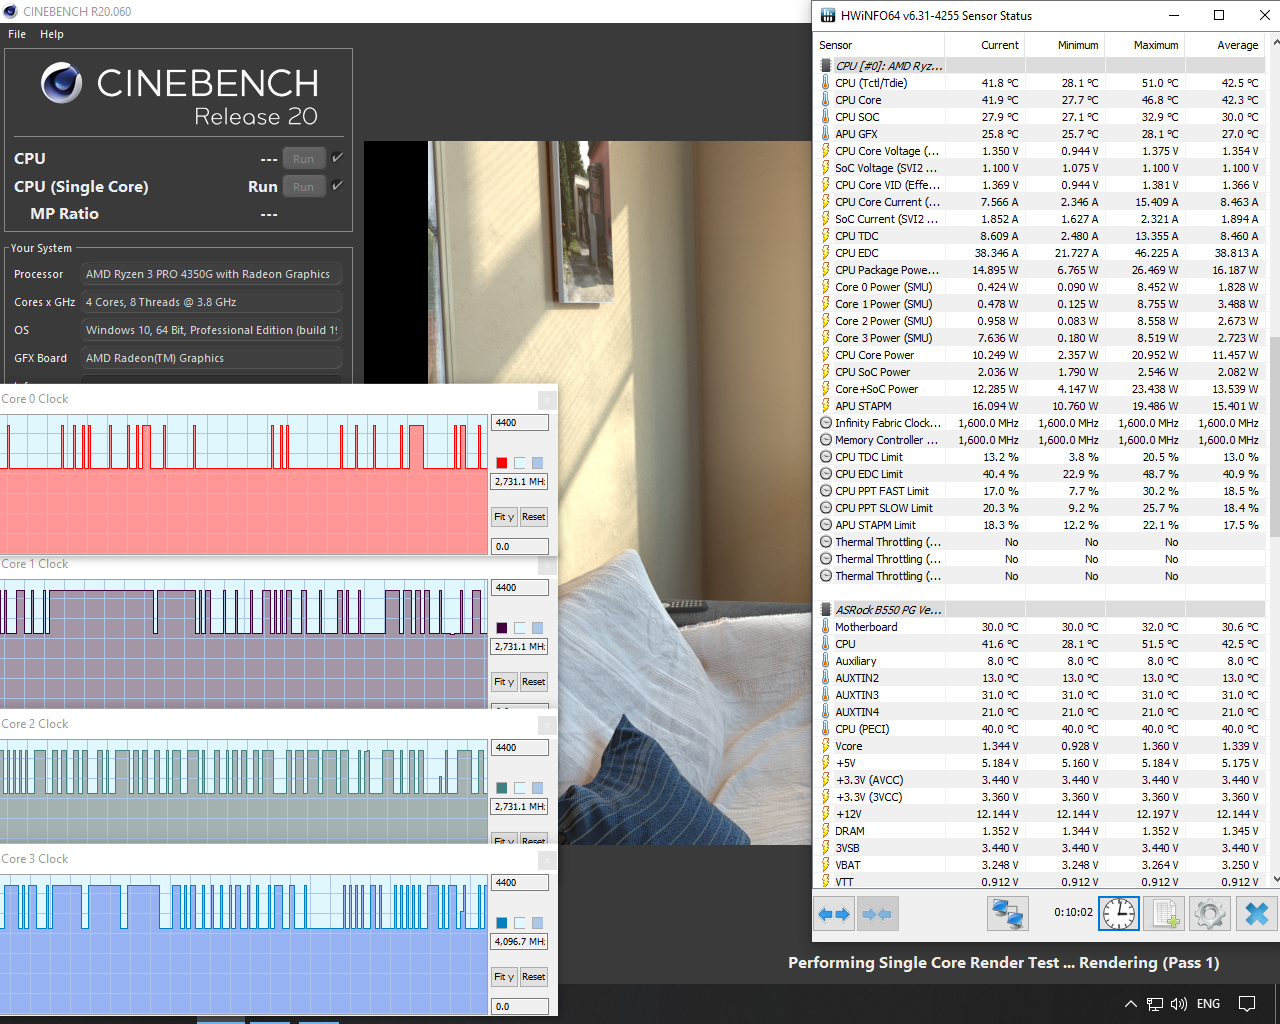Viewport: 1280px width, 1024px height.
Task: Click the chip icon beside CPU [#0] header
Action: point(826,66)
